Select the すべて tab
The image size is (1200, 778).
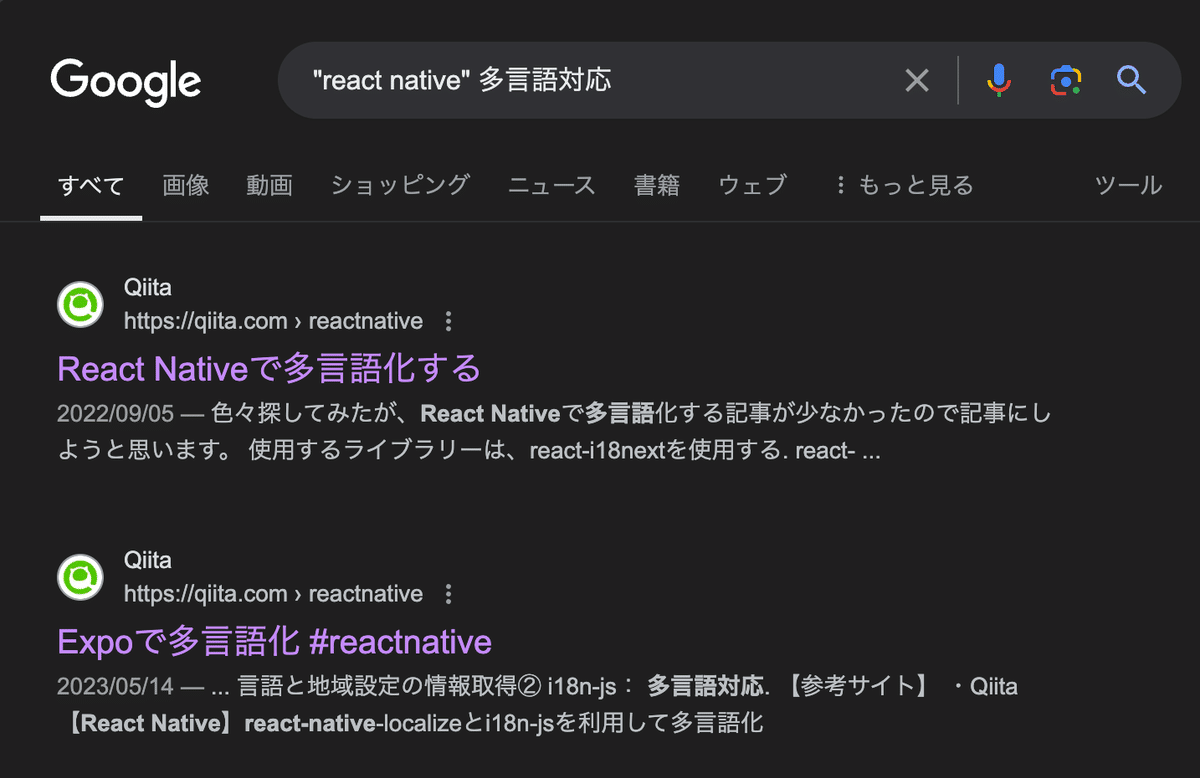tap(91, 185)
